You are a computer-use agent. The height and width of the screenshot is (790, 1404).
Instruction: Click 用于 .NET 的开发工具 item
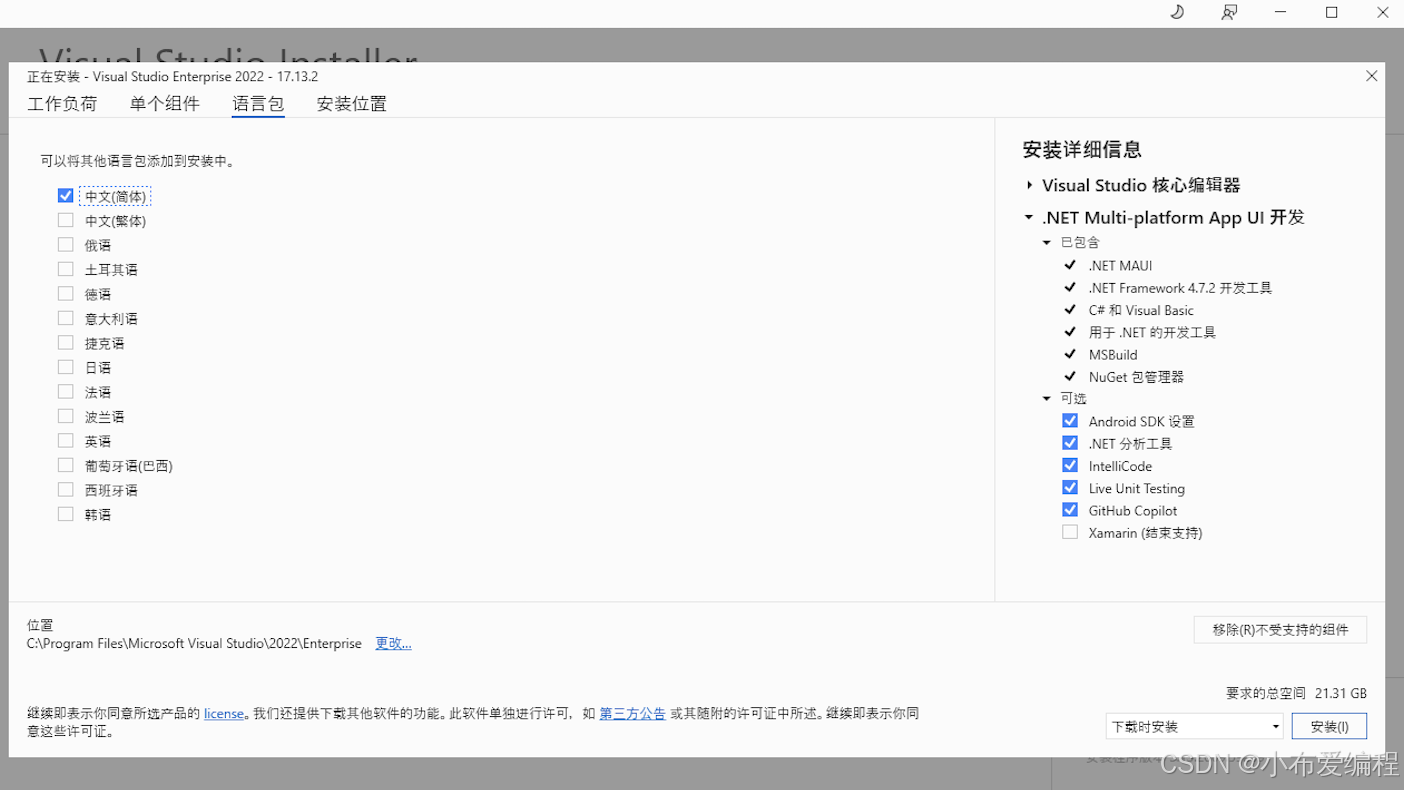click(1152, 332)
